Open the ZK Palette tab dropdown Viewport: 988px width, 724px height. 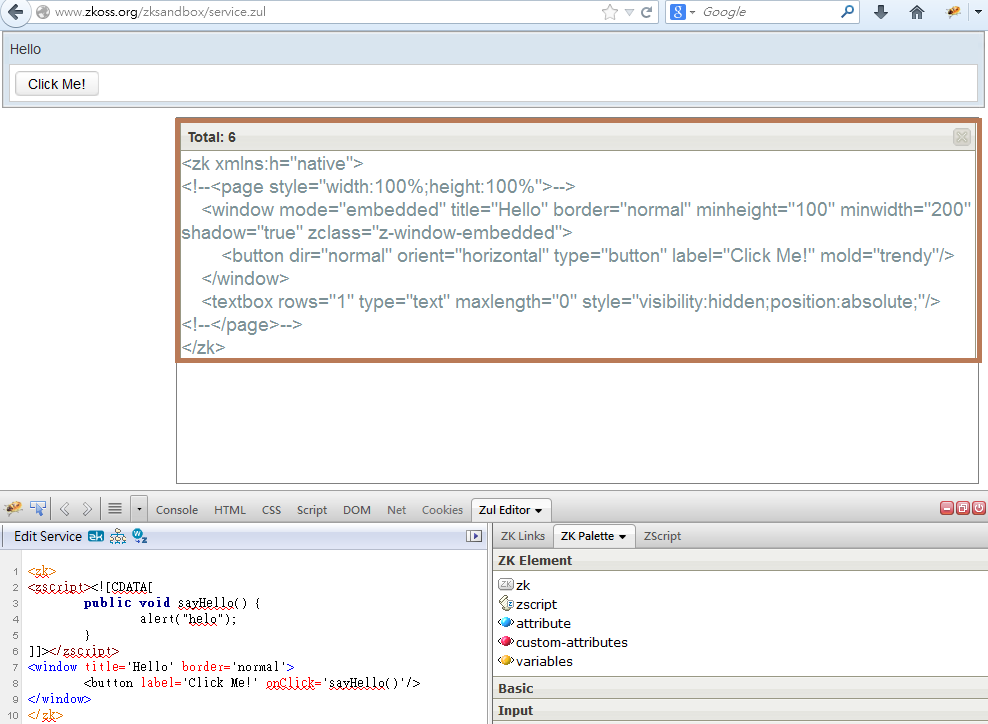click(x=623, y=537)
